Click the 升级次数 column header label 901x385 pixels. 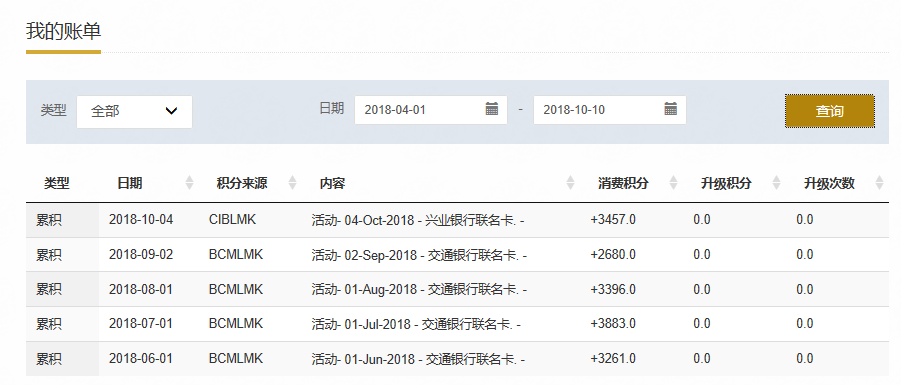point(829,183)
